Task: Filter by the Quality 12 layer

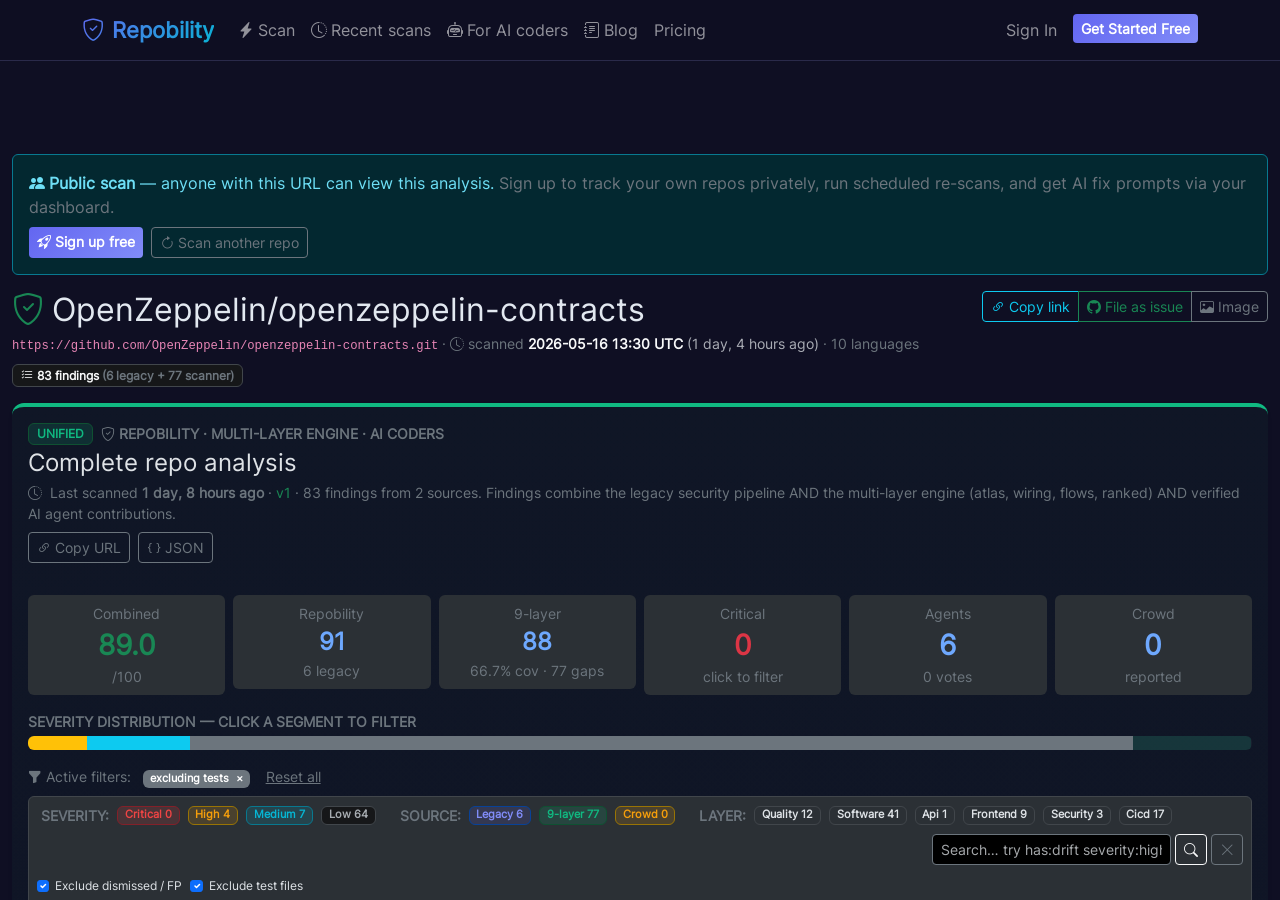Action: point(787,815)
